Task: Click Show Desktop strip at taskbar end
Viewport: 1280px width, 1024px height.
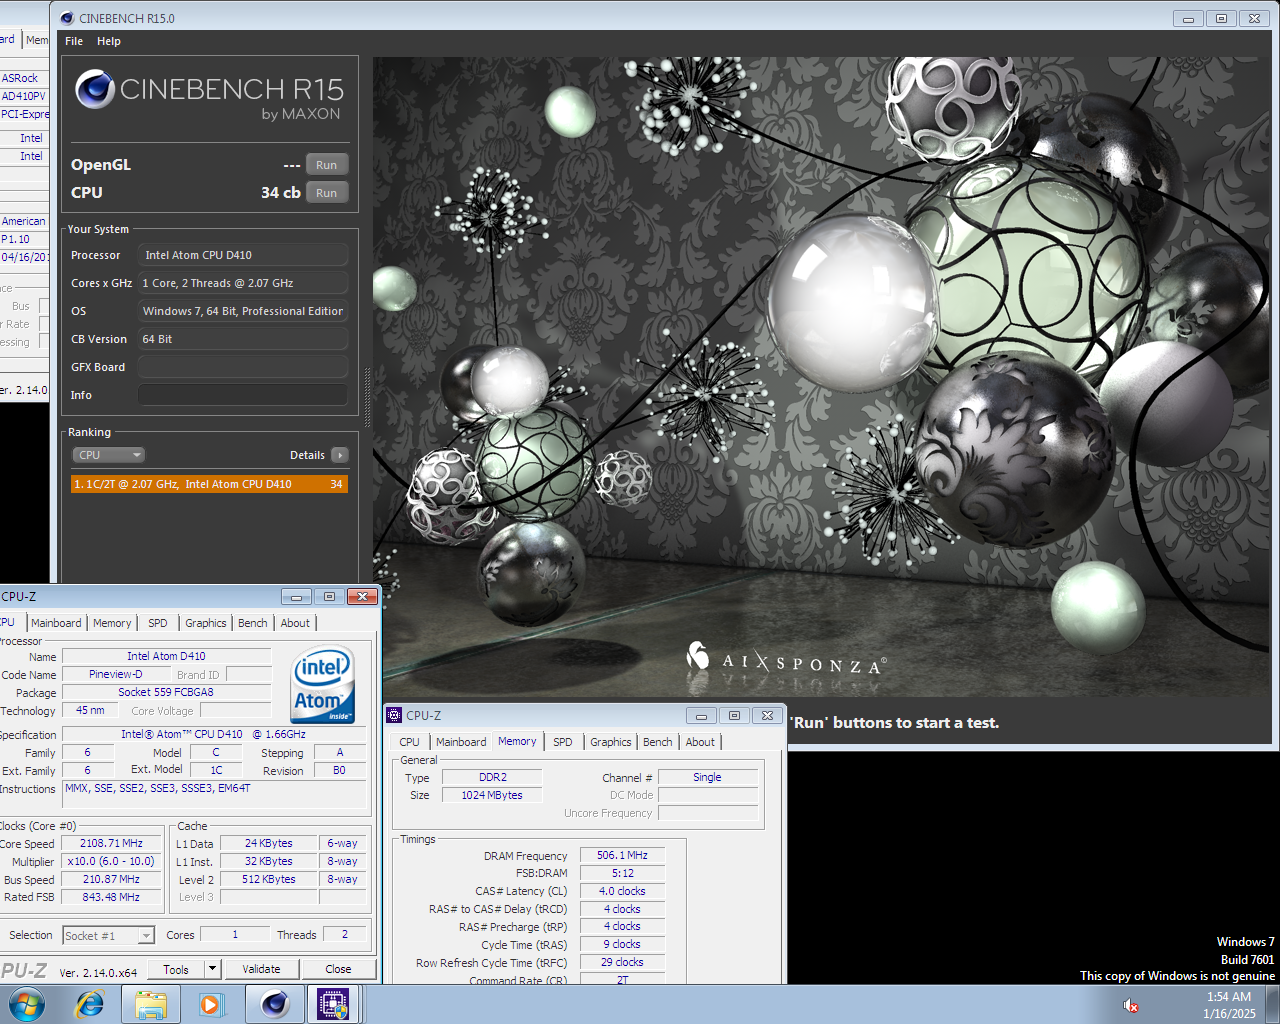Action: click(x=1273, y=1004)
